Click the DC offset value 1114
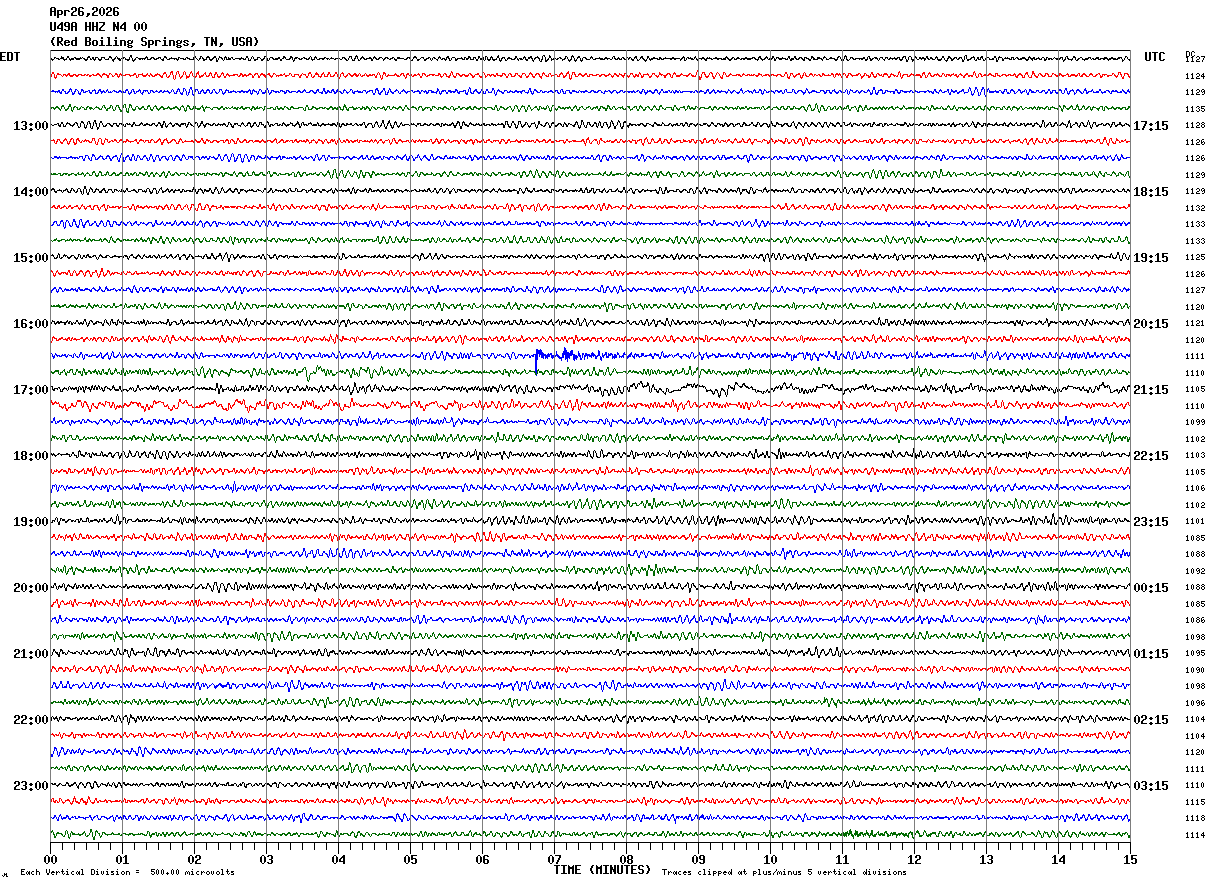The width and height of the screenshot is (1210, 886). tap(1195, 835)
